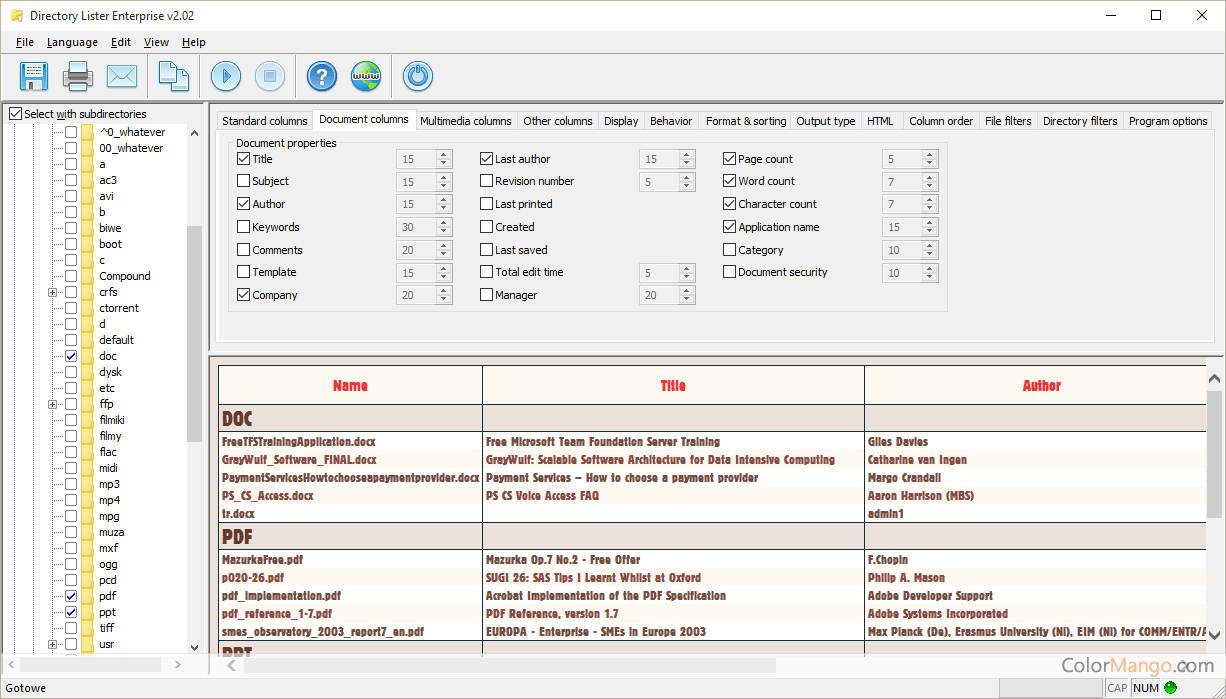This screenshot has height=699, width=1226.
Task: Click the Save floppy disk toolbar icon
Action: point(34,76)
